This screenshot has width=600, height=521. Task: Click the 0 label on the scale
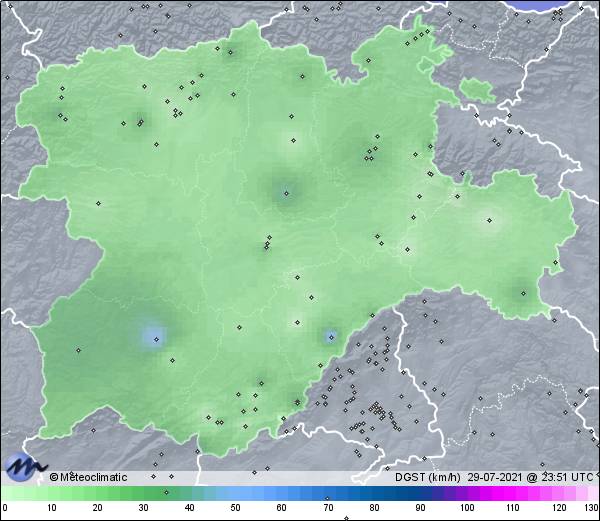click(5, 508)
